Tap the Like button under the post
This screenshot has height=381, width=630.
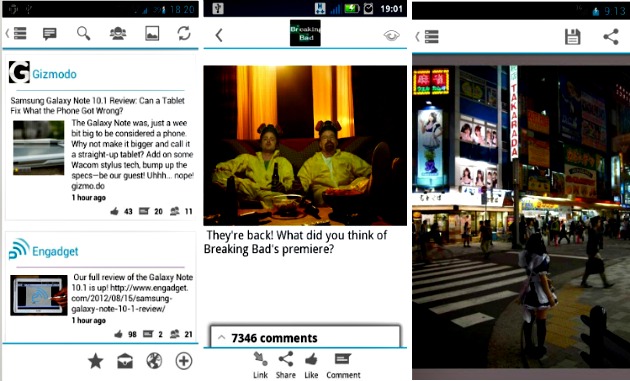311,365
